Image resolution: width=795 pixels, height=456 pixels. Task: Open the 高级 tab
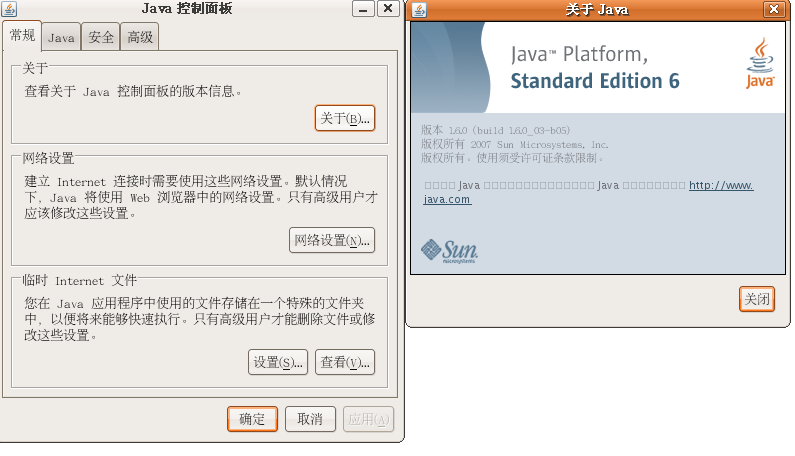(140, 38)
